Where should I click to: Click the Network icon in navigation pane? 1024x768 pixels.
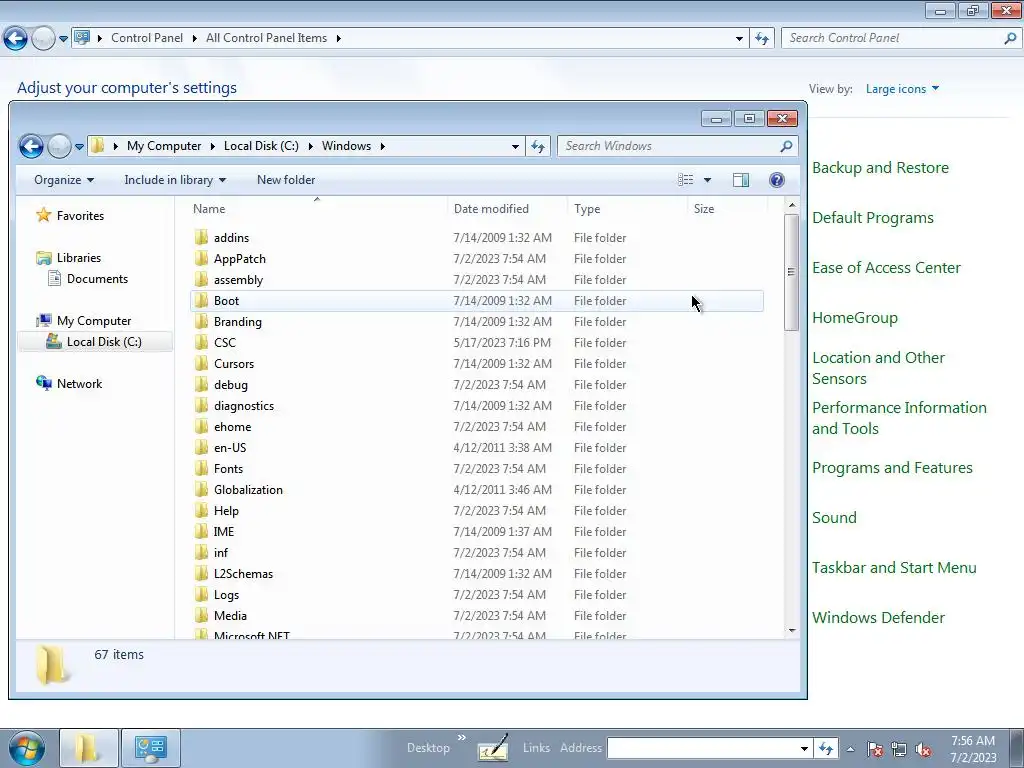(x=44, y=383)
